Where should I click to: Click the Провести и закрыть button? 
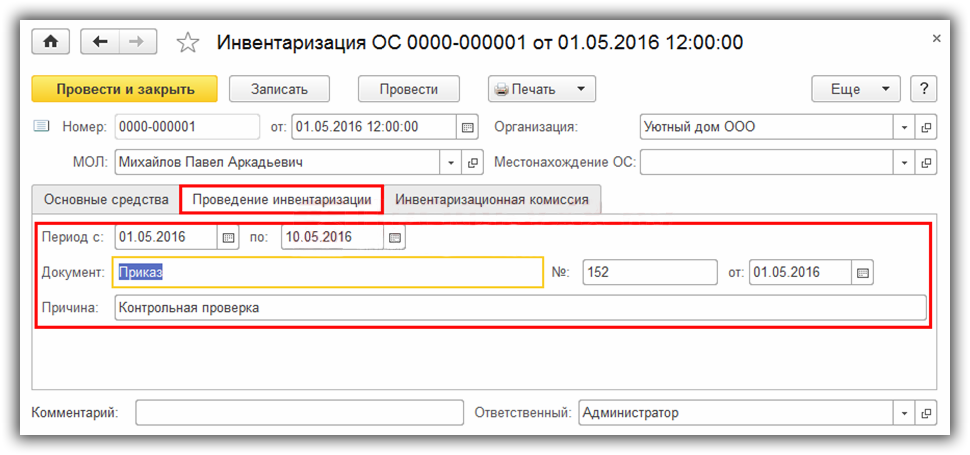pyautogui.click(x=125, y=89)
